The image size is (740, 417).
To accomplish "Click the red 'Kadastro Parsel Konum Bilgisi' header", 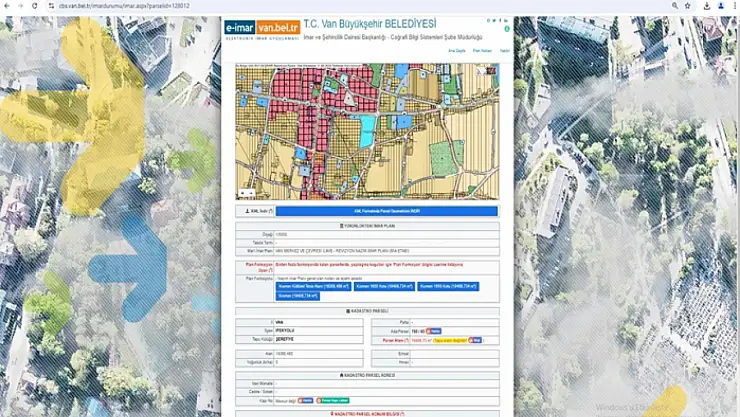I will [367, 413].
